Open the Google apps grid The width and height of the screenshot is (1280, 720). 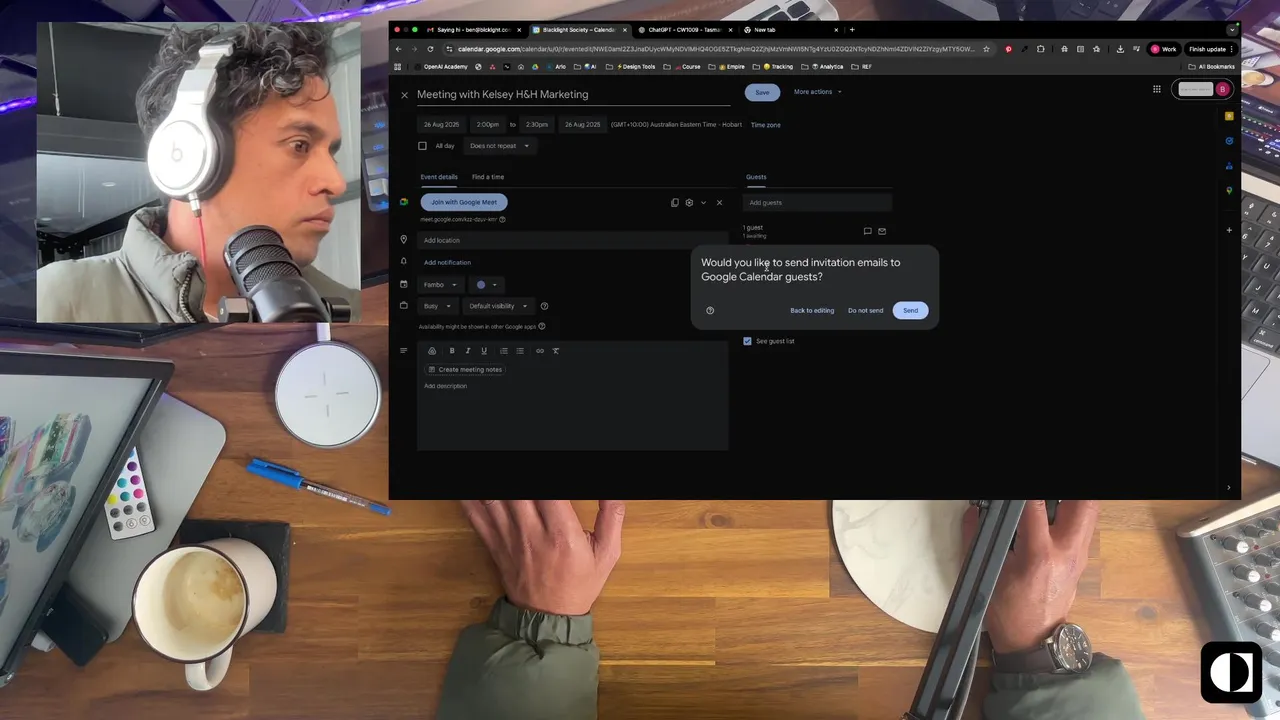click(1157, 89)
